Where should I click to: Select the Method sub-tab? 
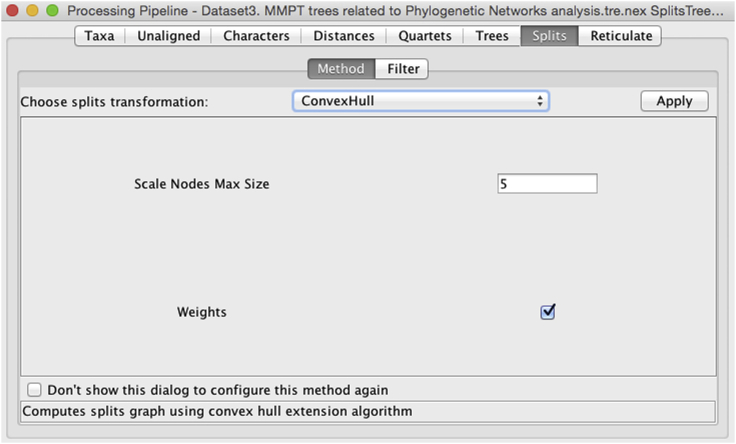341,69
